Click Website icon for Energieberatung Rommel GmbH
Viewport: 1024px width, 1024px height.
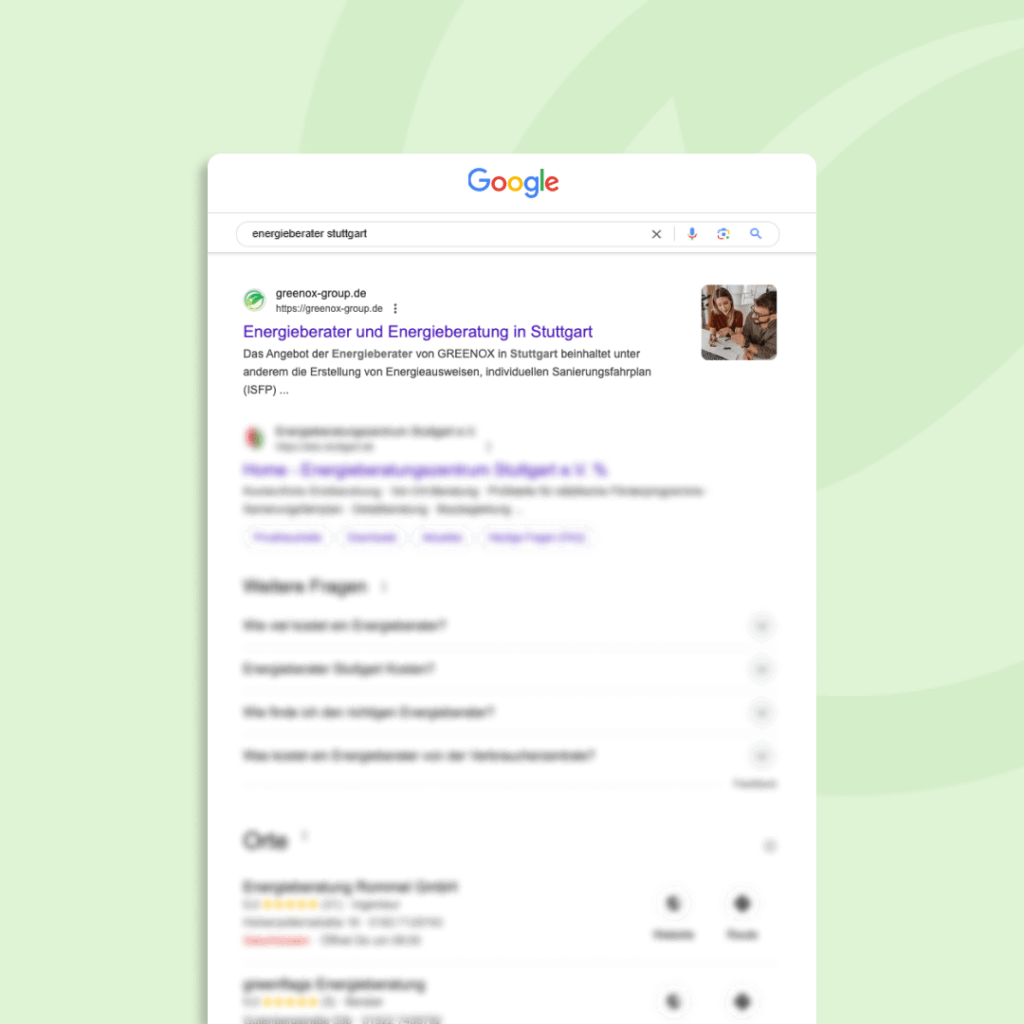click(673, 904)
